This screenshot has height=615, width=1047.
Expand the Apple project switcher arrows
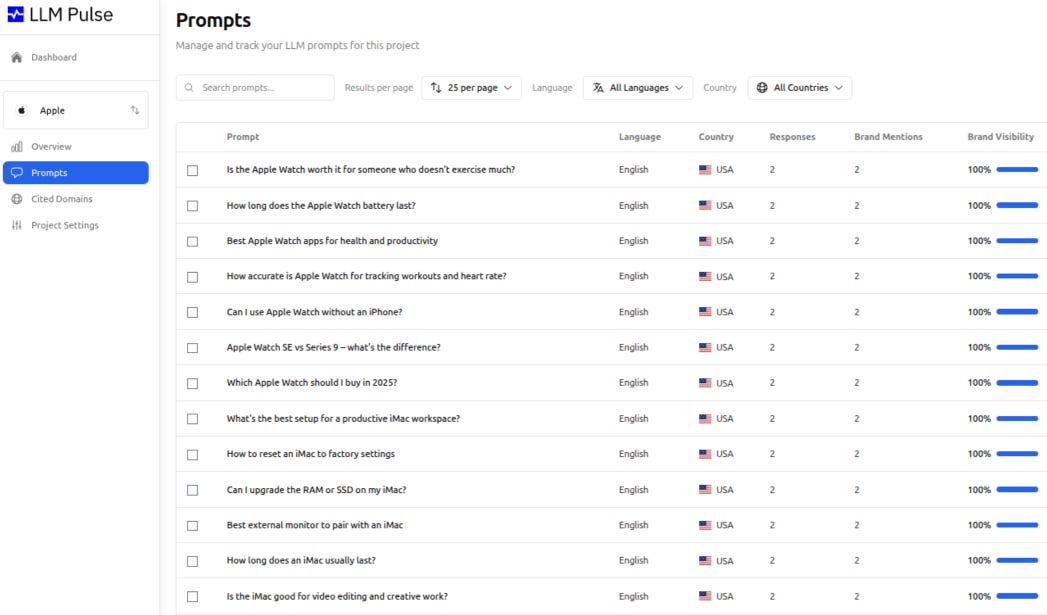135,110
